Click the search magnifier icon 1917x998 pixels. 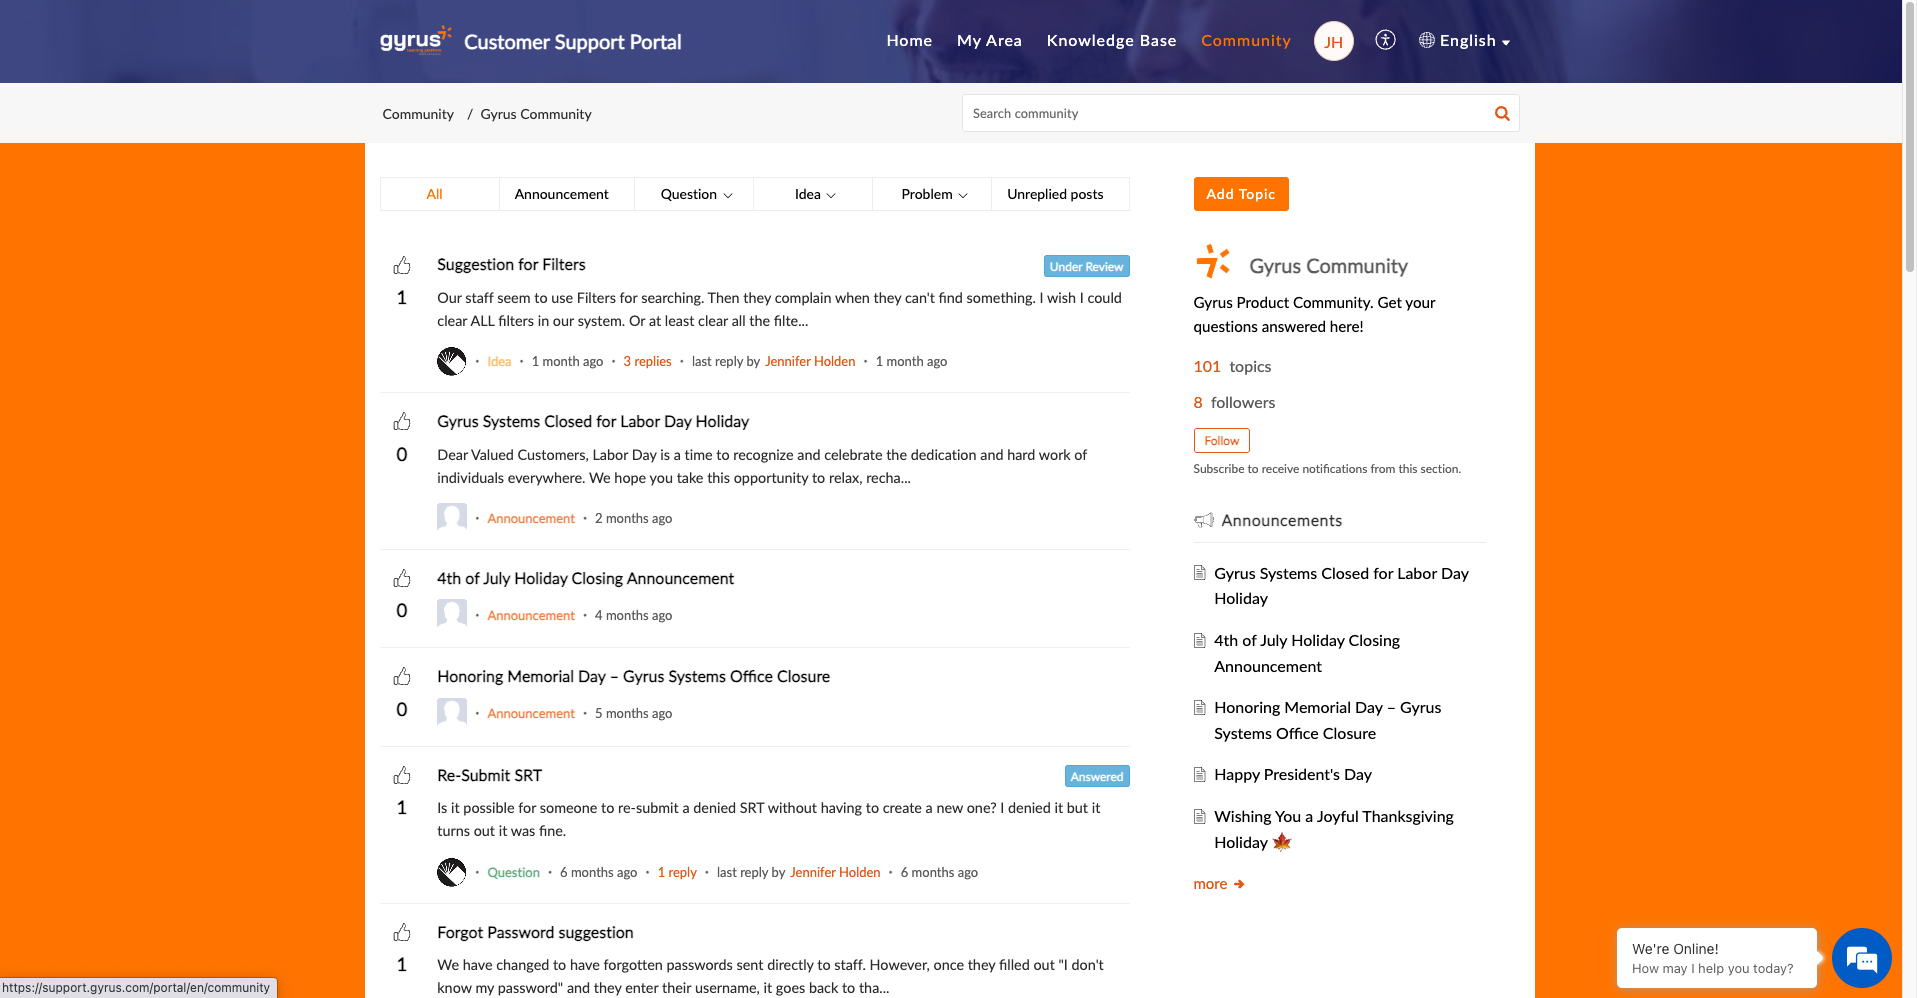pyautogui.click(x=1501, y=114)
